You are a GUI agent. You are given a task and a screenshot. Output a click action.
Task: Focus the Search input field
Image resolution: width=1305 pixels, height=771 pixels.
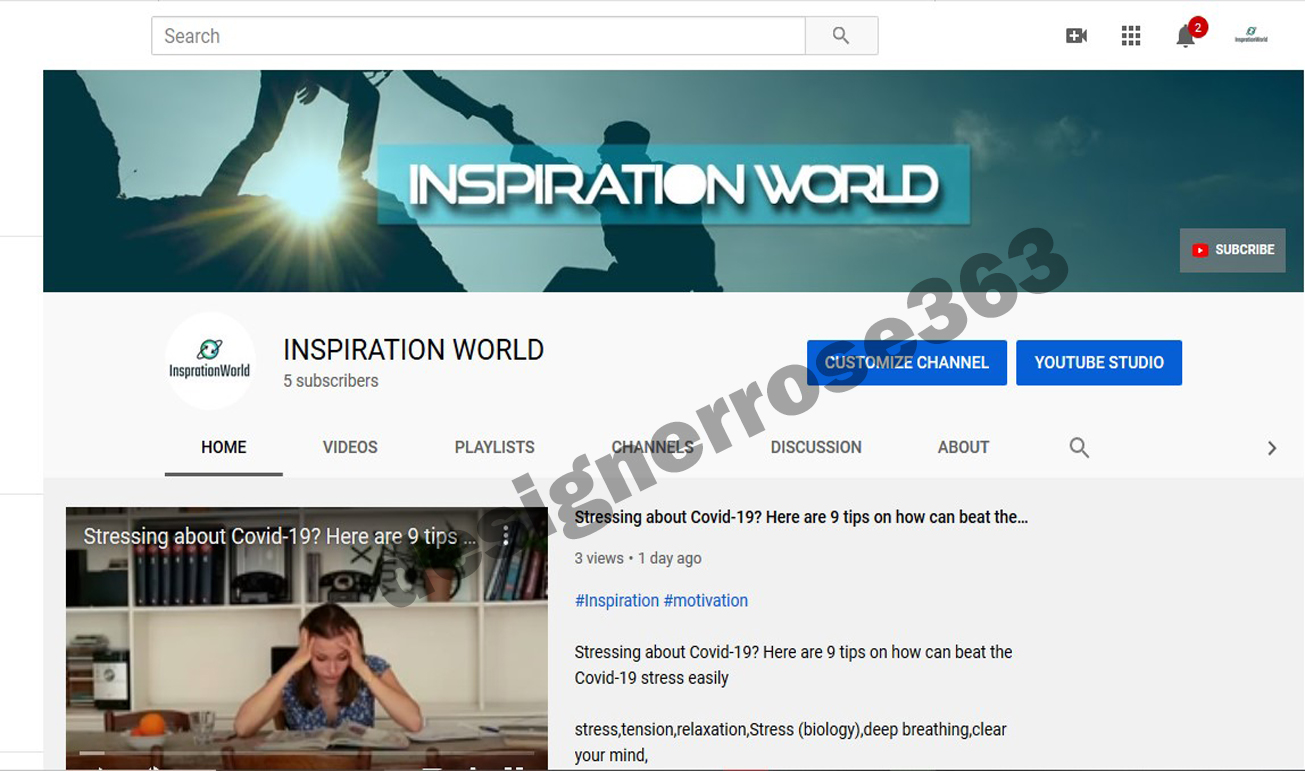478,36
